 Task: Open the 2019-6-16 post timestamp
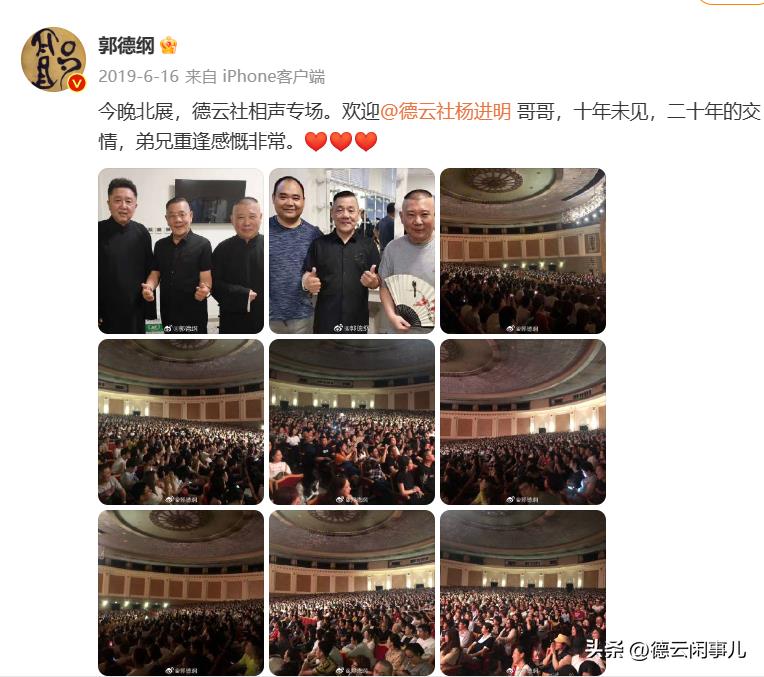[139, 76]
